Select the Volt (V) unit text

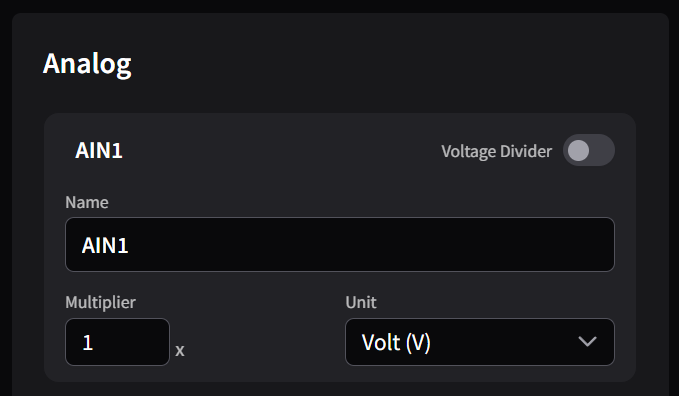pyautogui.click(x=396, y=343)
